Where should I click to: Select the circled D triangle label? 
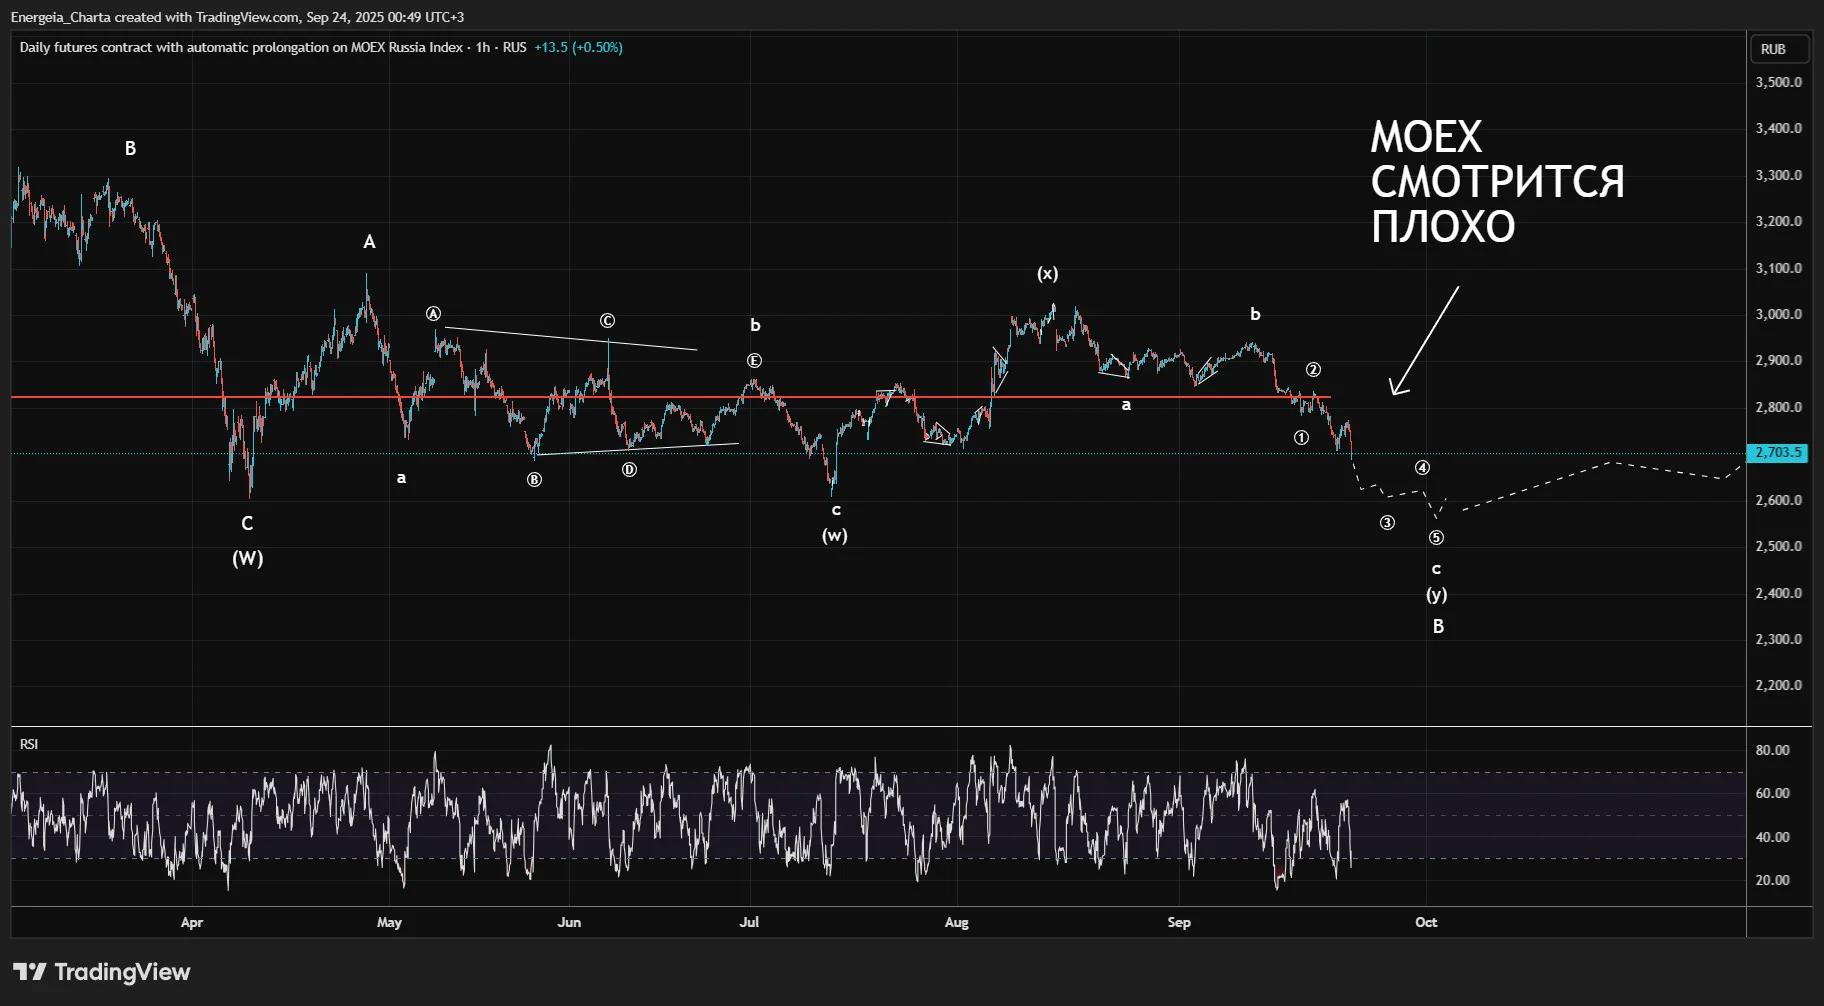click(629, 470)
